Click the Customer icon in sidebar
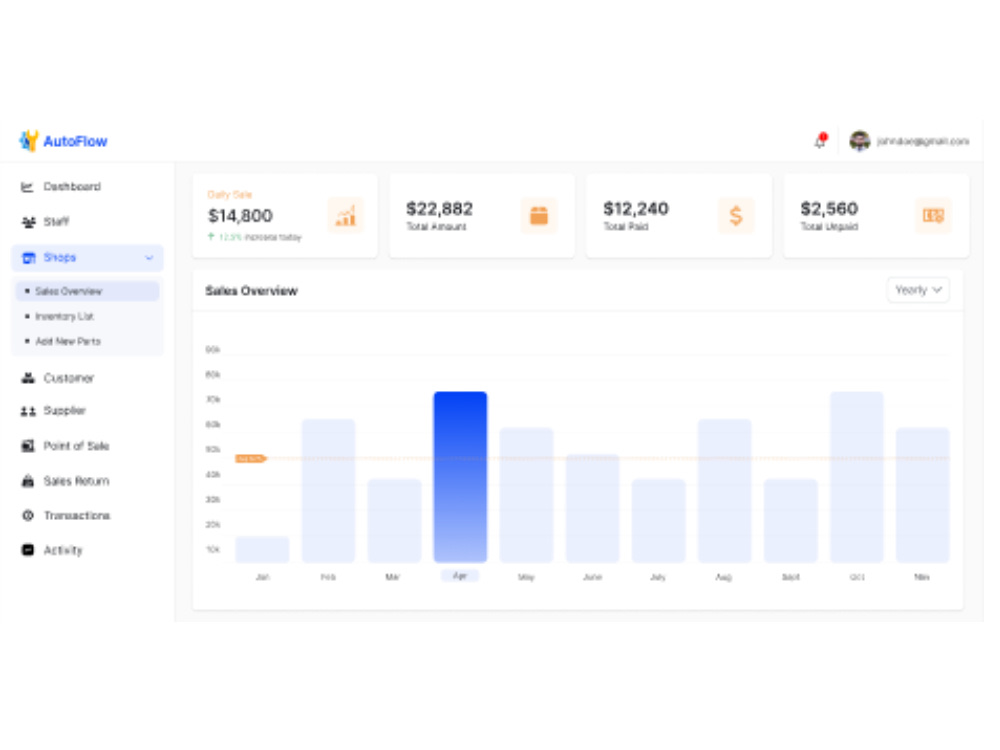This screenshot has height=750, width=1000. coord(28,378)
